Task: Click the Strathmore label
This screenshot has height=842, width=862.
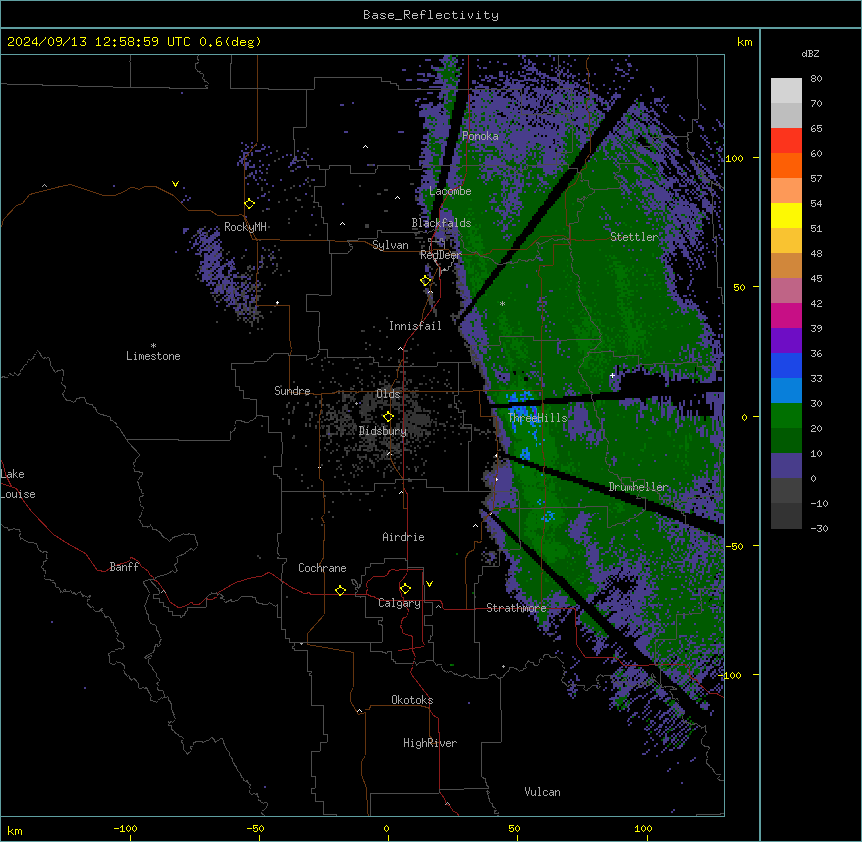Action: [516, 608]
